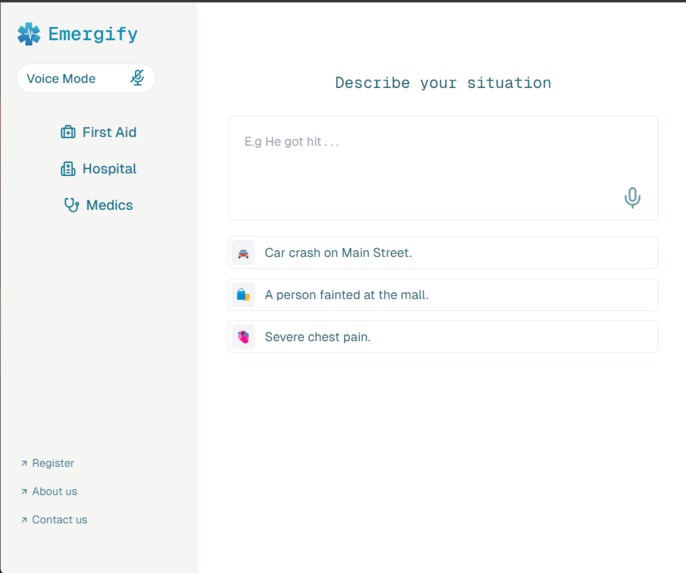The image size is (686, 573).
Task: Click the heart emoji icon
Action: pos(243,337)
